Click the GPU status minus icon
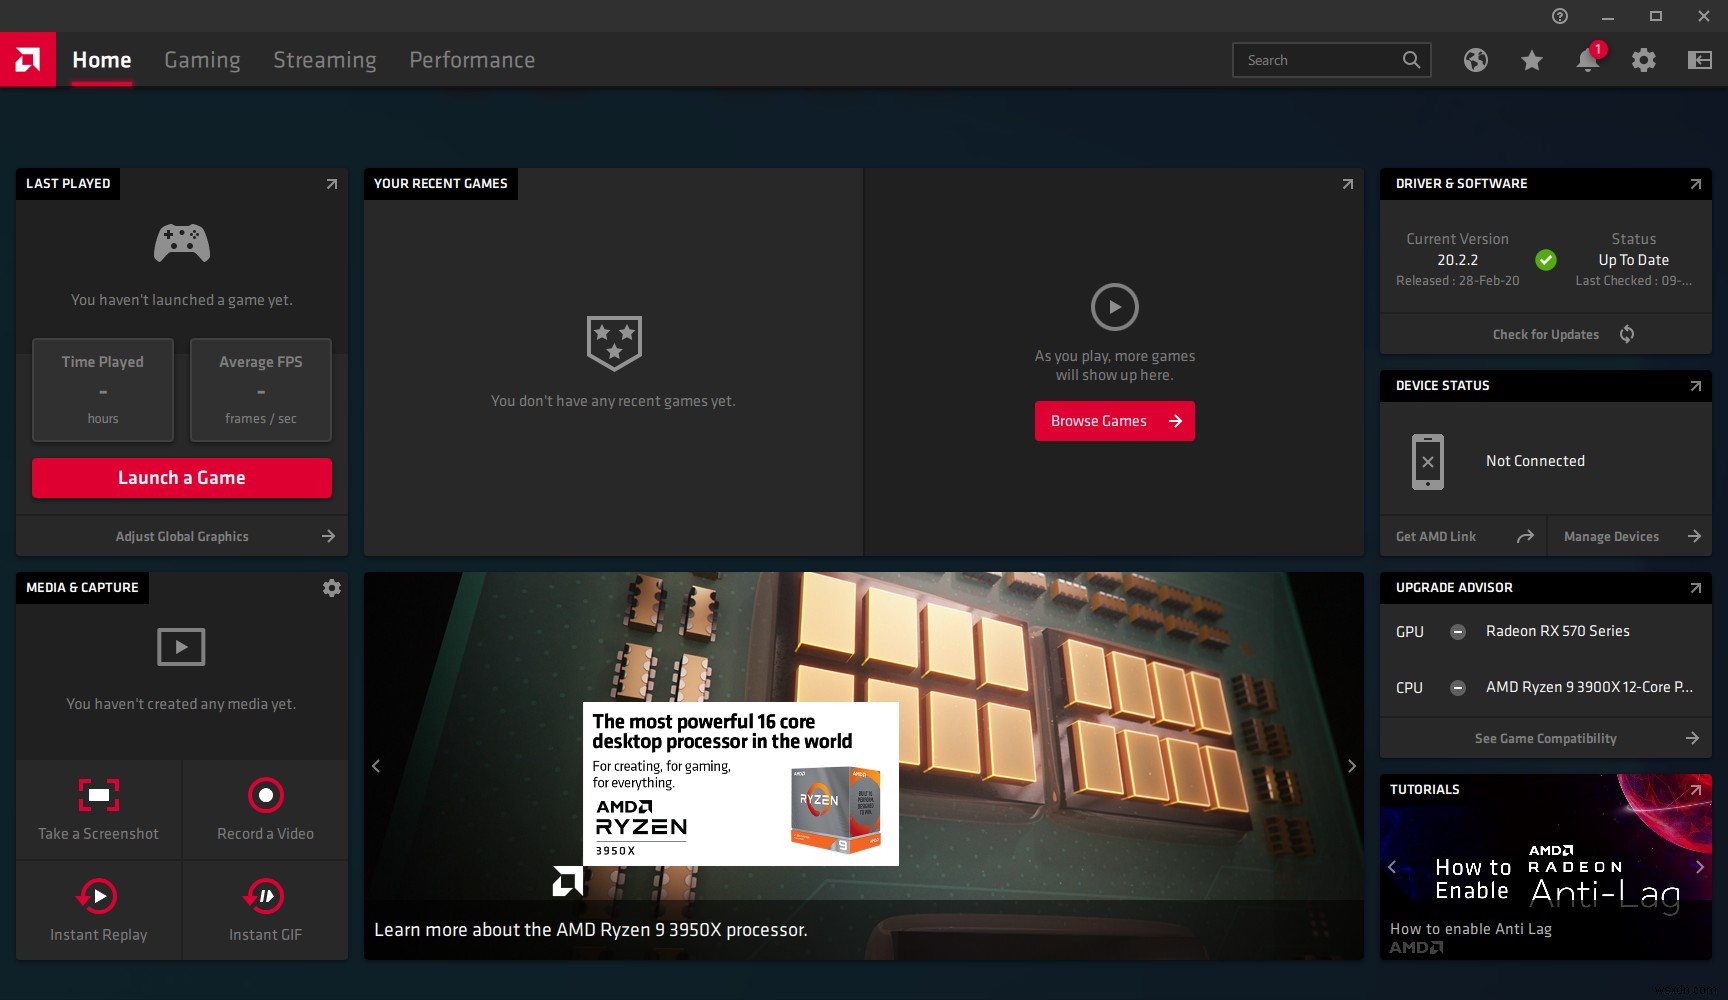 1458,632
